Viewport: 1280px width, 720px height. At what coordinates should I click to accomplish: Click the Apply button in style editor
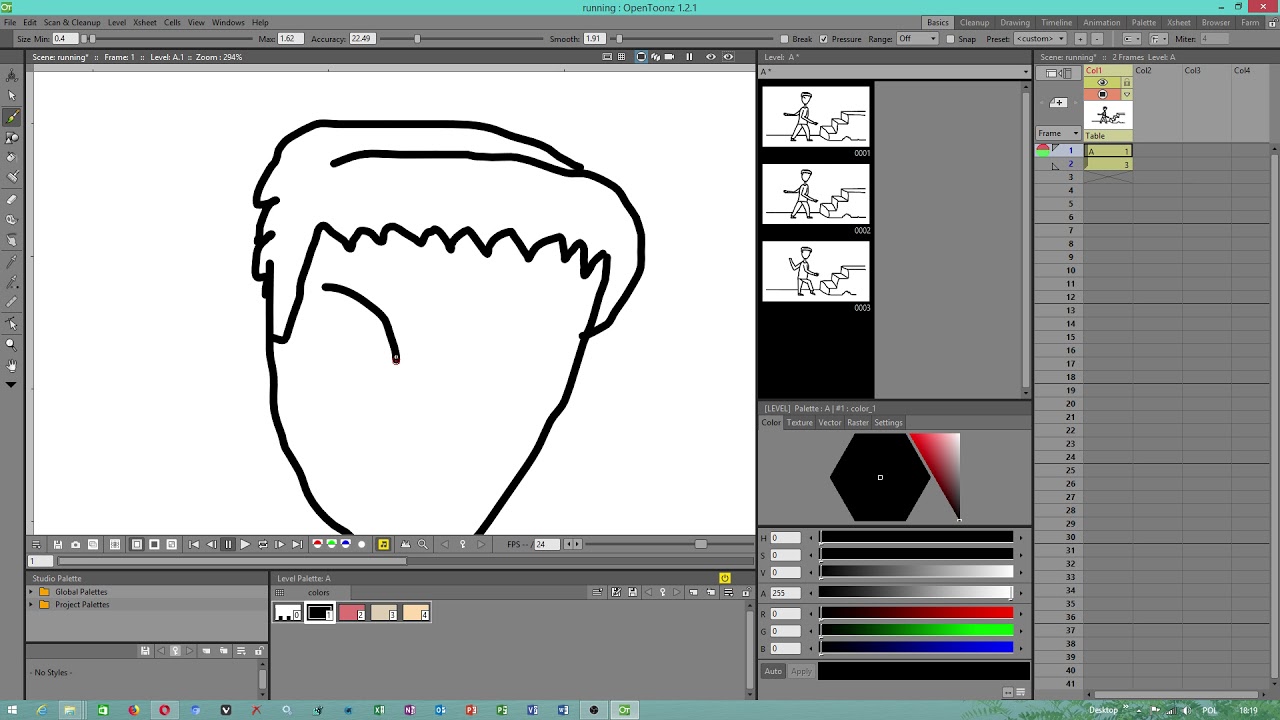click(802, 671)
